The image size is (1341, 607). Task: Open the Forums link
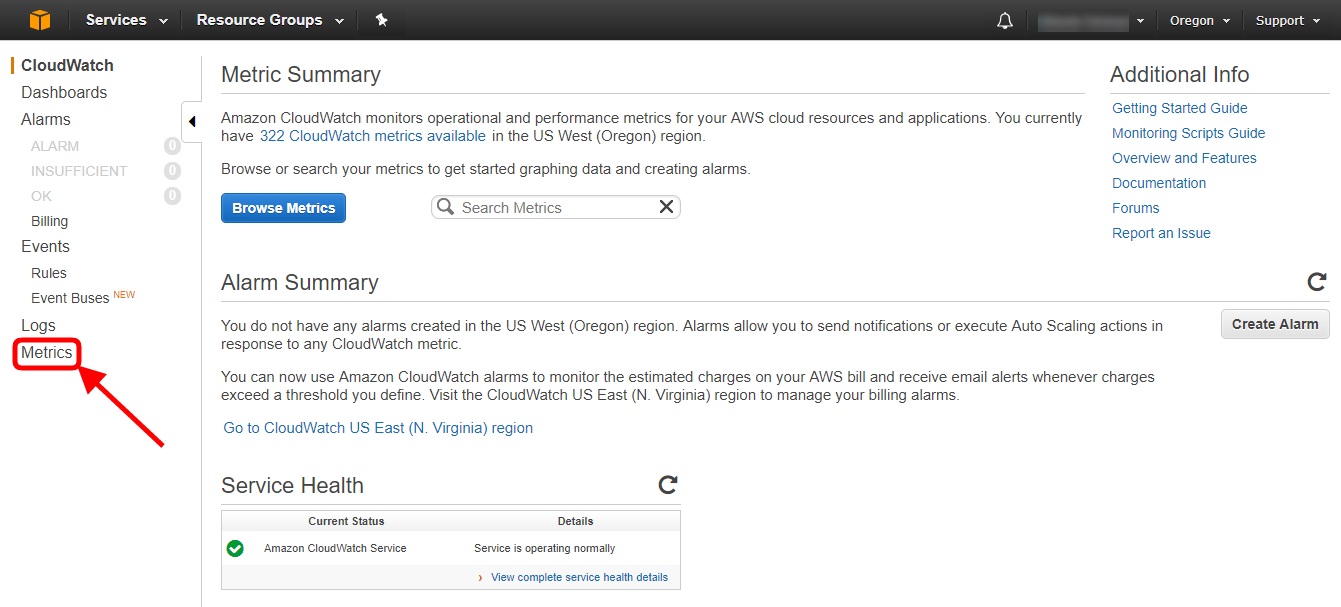tap(1136, 208)
